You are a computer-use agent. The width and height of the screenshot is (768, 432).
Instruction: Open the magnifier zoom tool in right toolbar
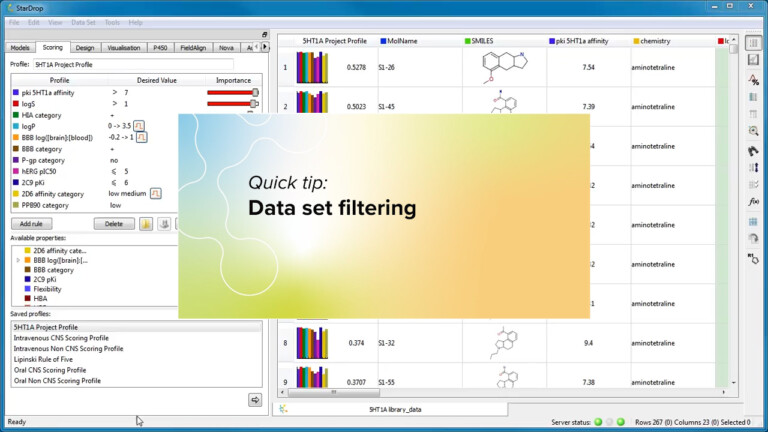pyautogui.click(x=753, y=131)
